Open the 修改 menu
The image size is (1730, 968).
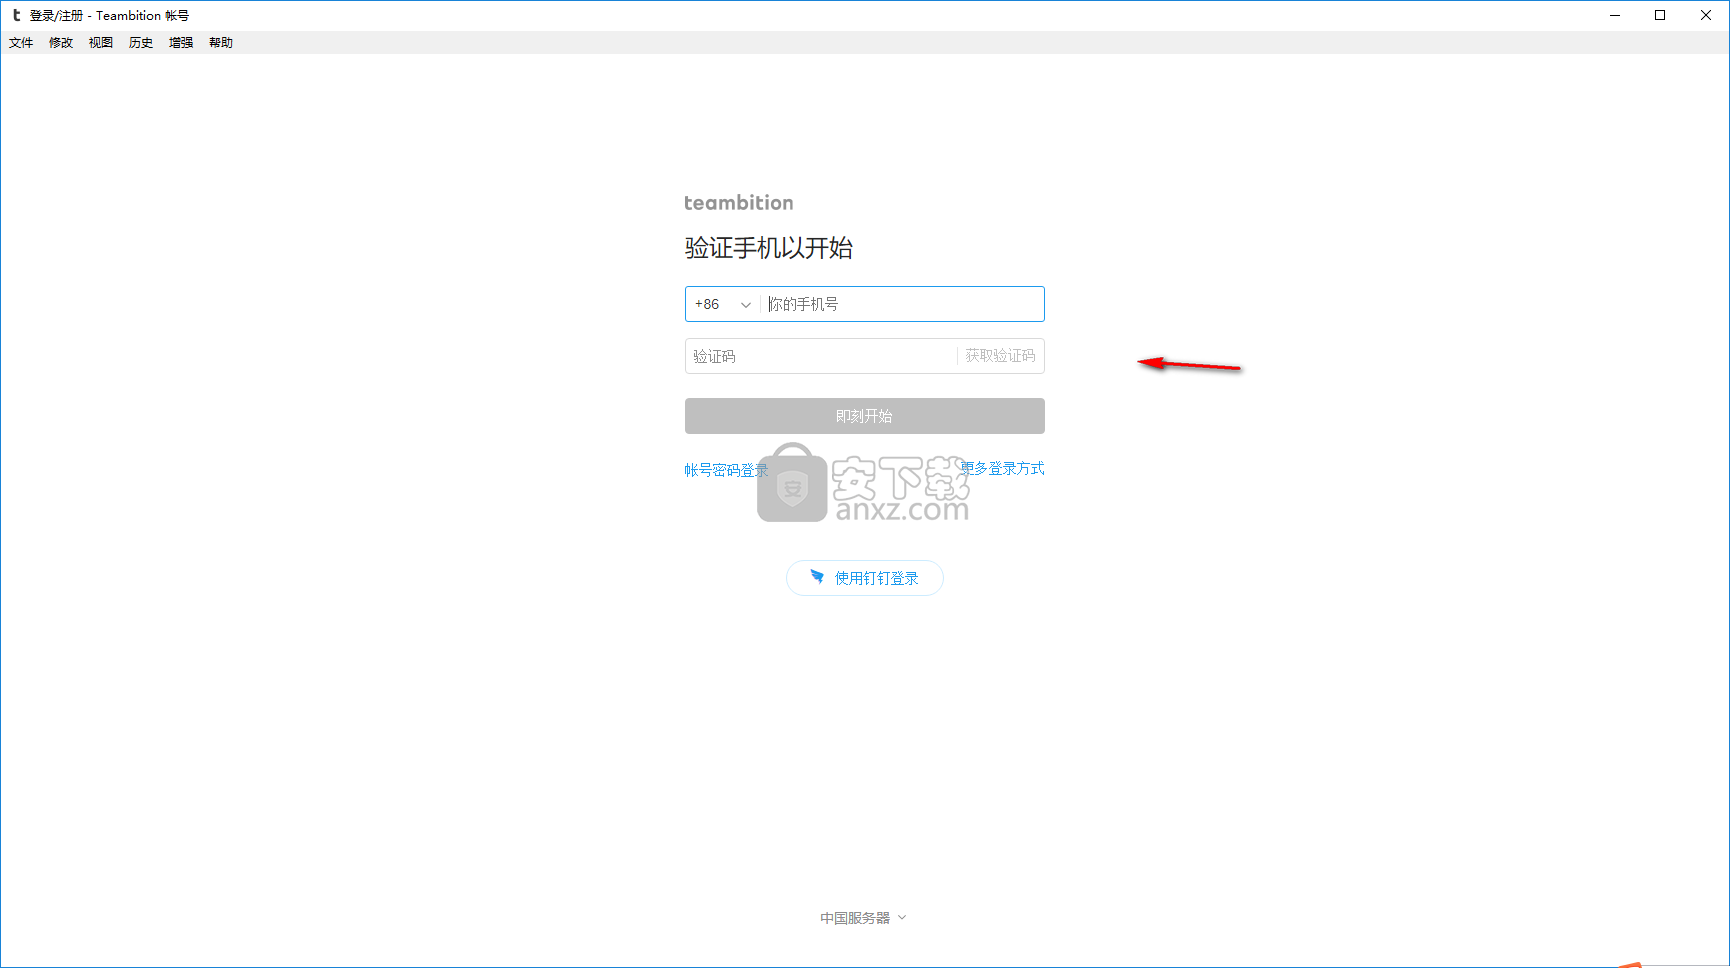pyautogui.click(x=61, y=43)
